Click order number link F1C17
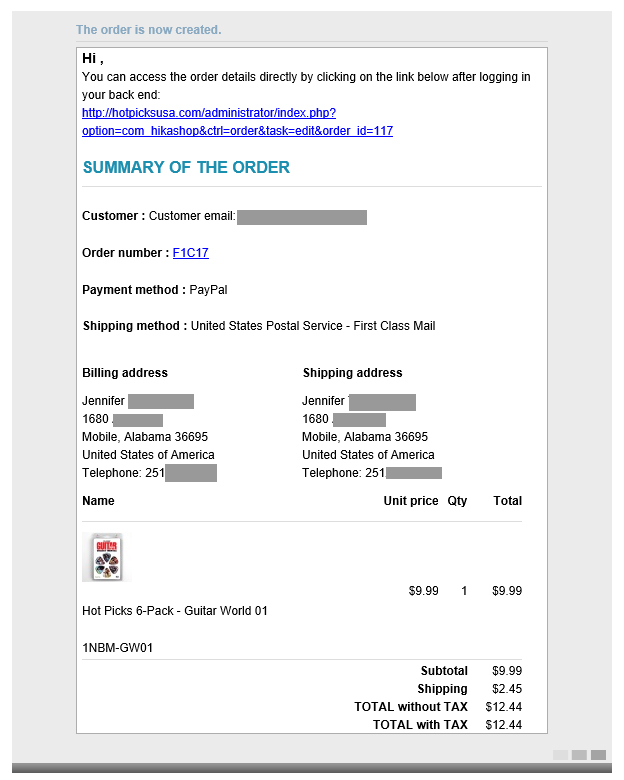This screenshot has height=780, width=624. coord(190,253)
